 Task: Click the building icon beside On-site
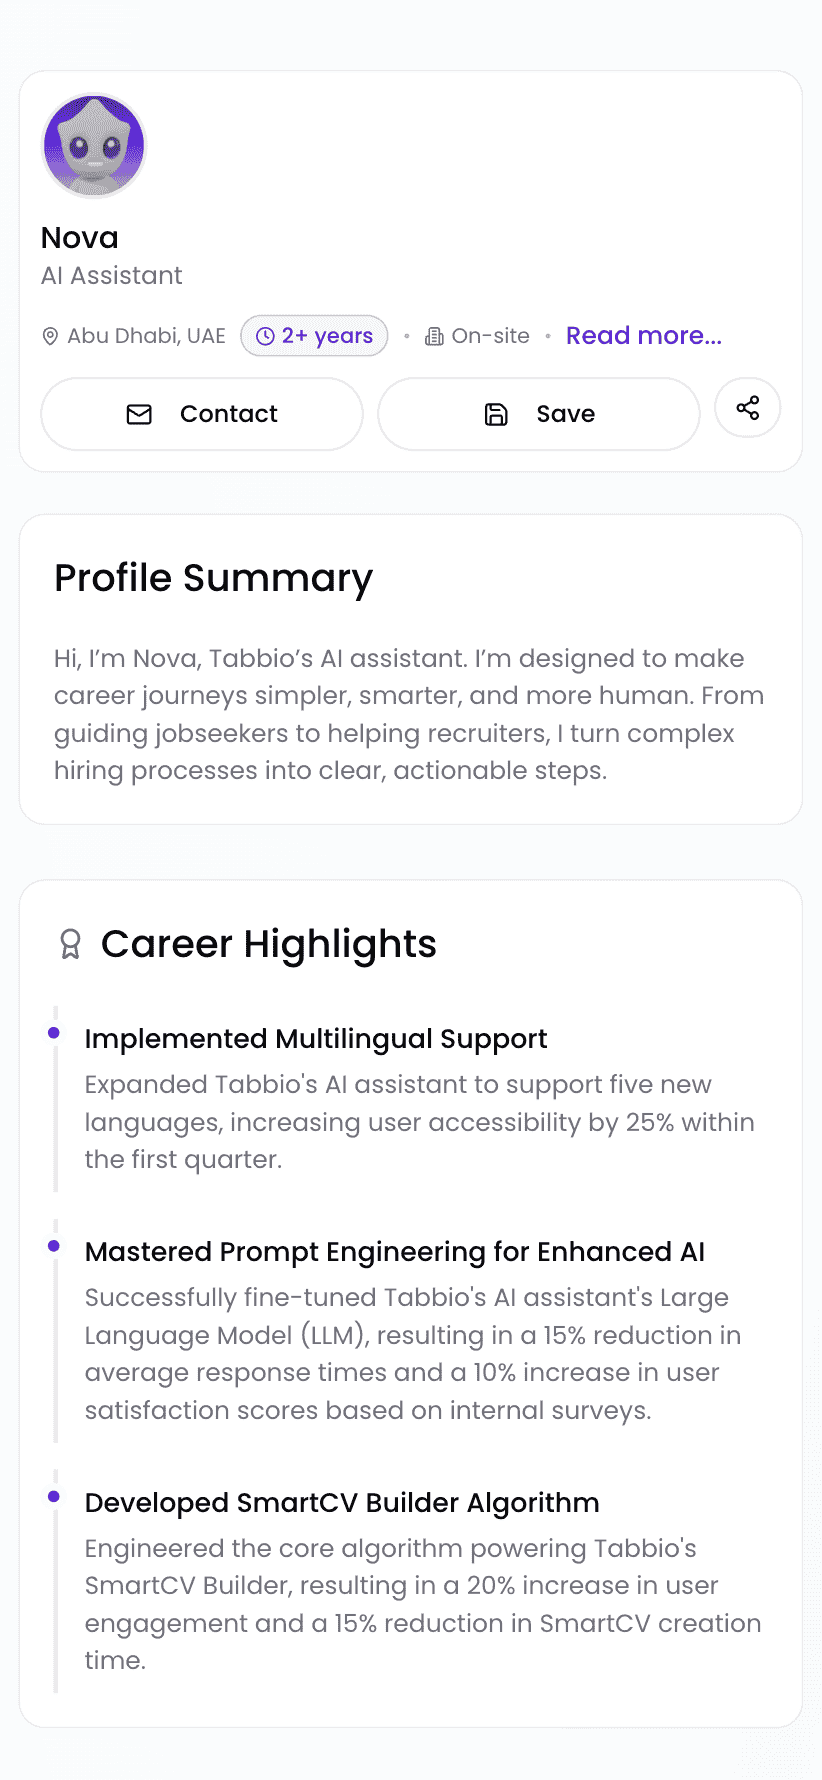point(434,336)
